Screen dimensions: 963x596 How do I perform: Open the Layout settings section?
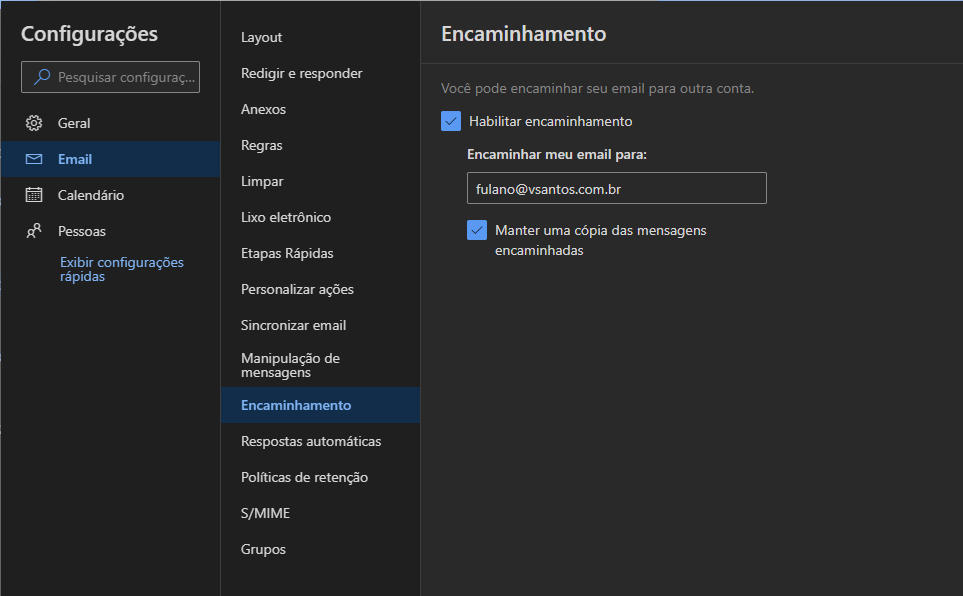[261, 37]
